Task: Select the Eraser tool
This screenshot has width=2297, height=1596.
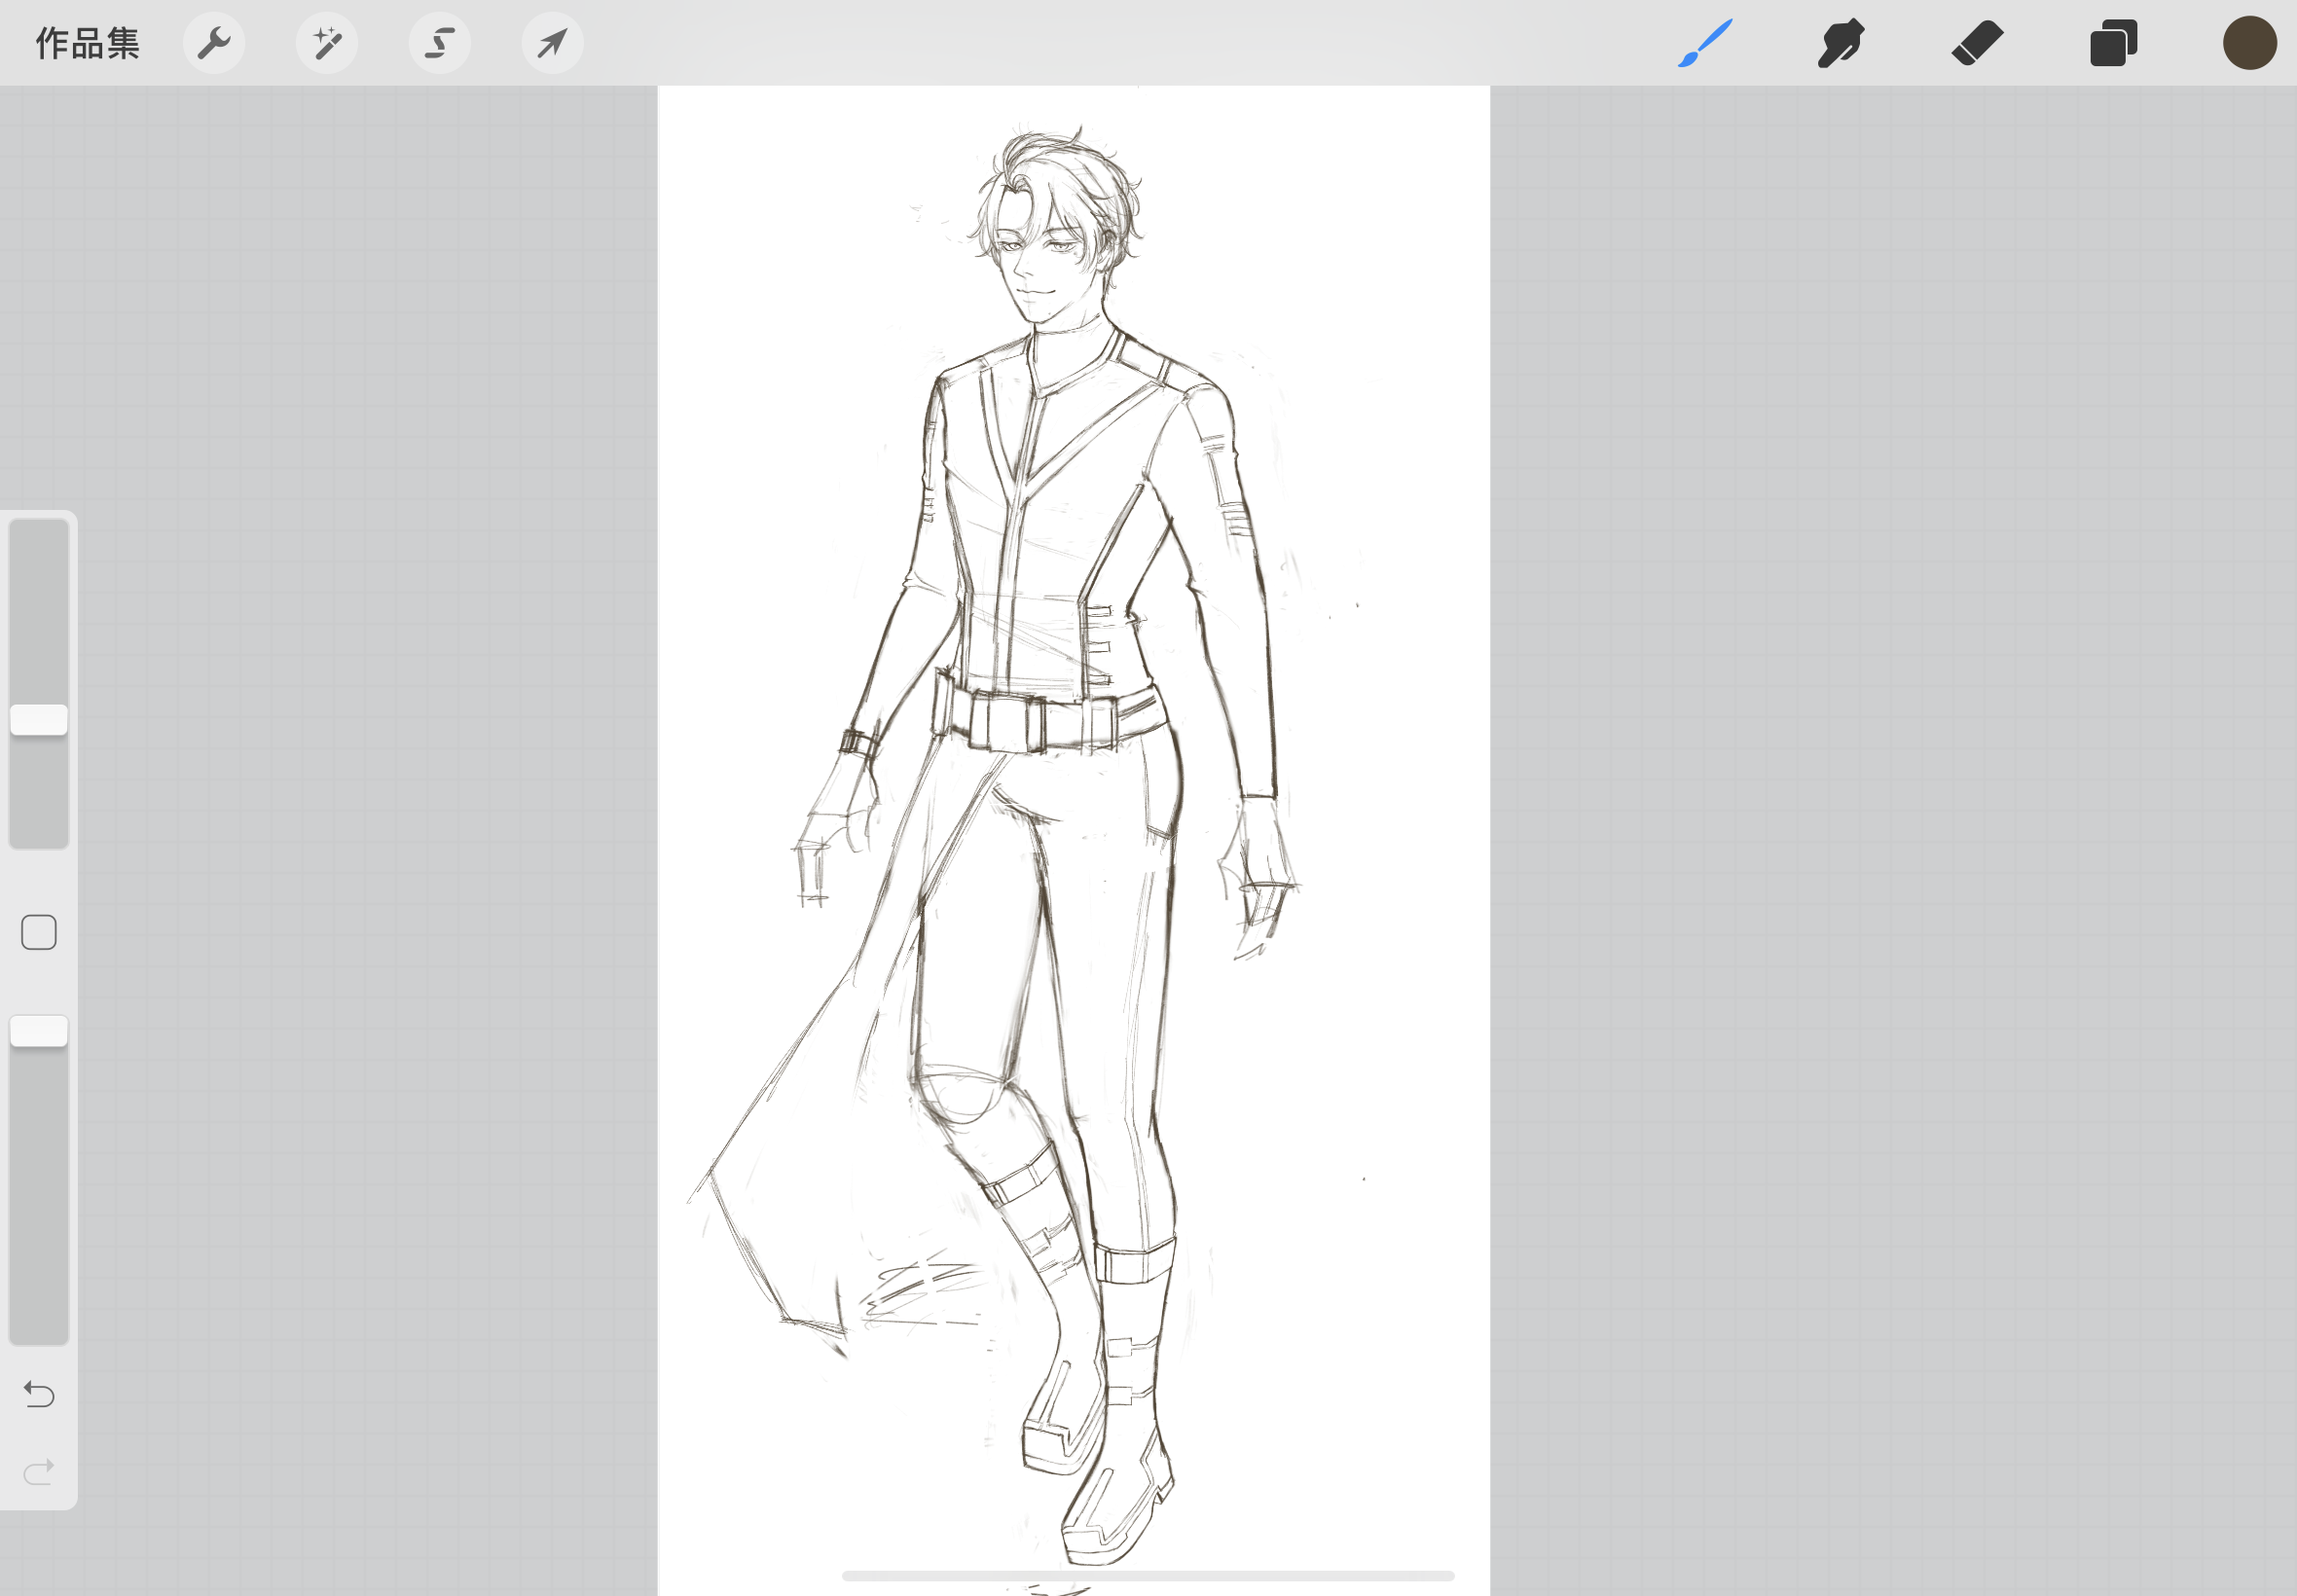Action: pyautogui.click(x=1977, y=43)
